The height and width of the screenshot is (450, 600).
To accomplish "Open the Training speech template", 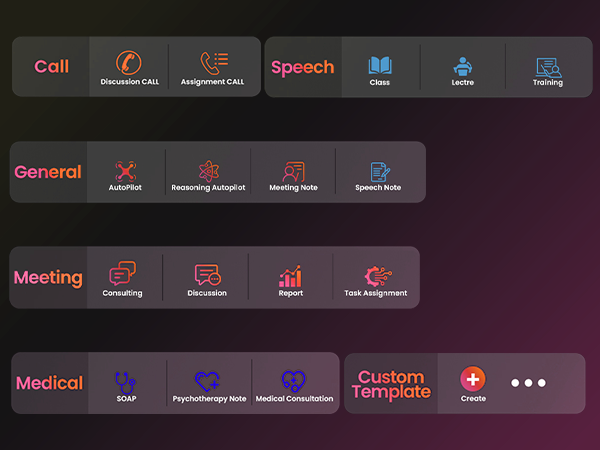I will (x=547, y=67).
